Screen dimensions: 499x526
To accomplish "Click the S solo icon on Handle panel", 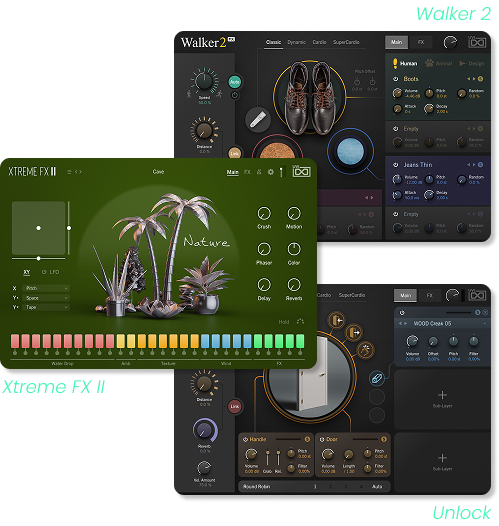I will (x=307, y=439).
